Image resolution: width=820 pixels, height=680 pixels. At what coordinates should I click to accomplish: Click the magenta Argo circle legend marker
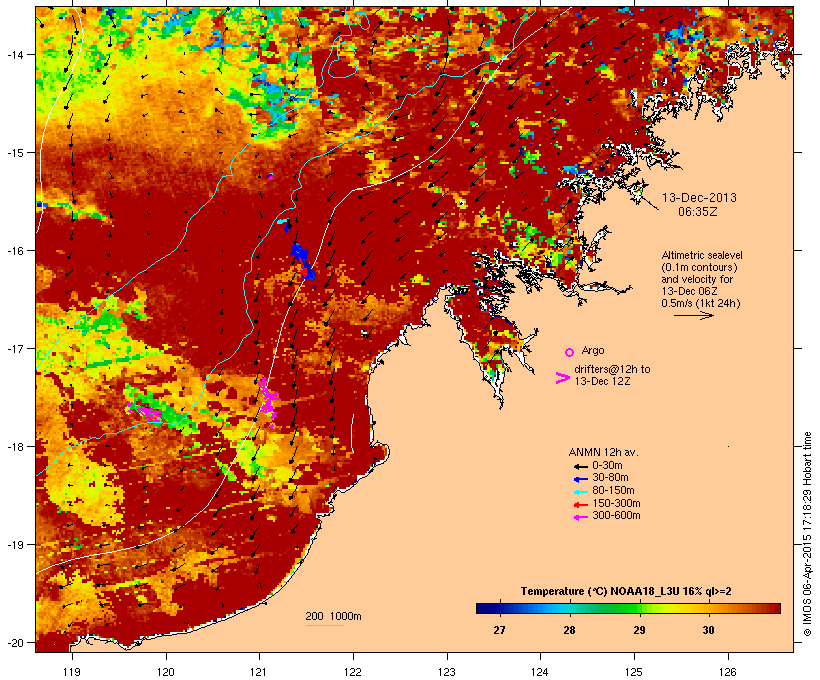click(569, 352)
